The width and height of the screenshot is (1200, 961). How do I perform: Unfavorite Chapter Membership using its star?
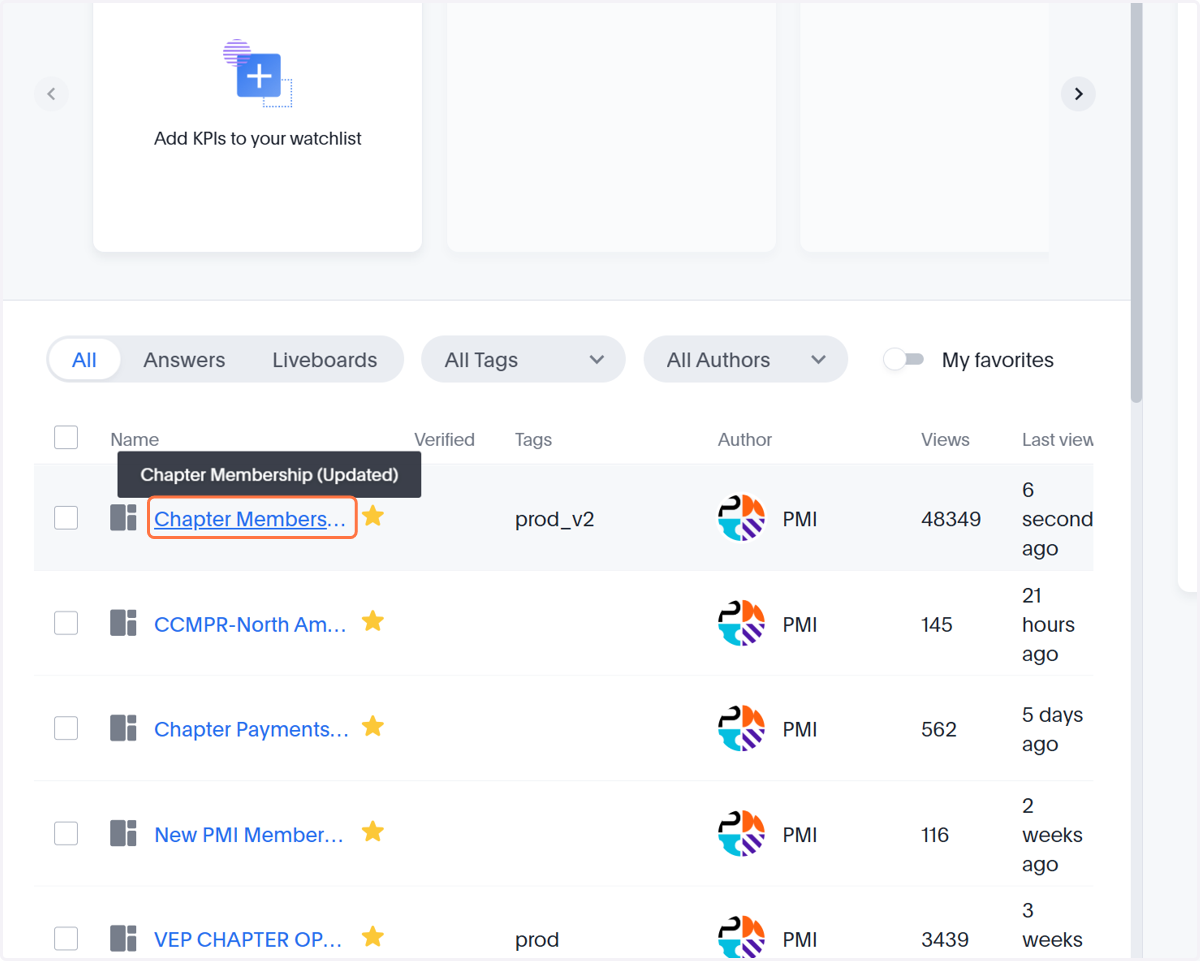tap(373, 516)
